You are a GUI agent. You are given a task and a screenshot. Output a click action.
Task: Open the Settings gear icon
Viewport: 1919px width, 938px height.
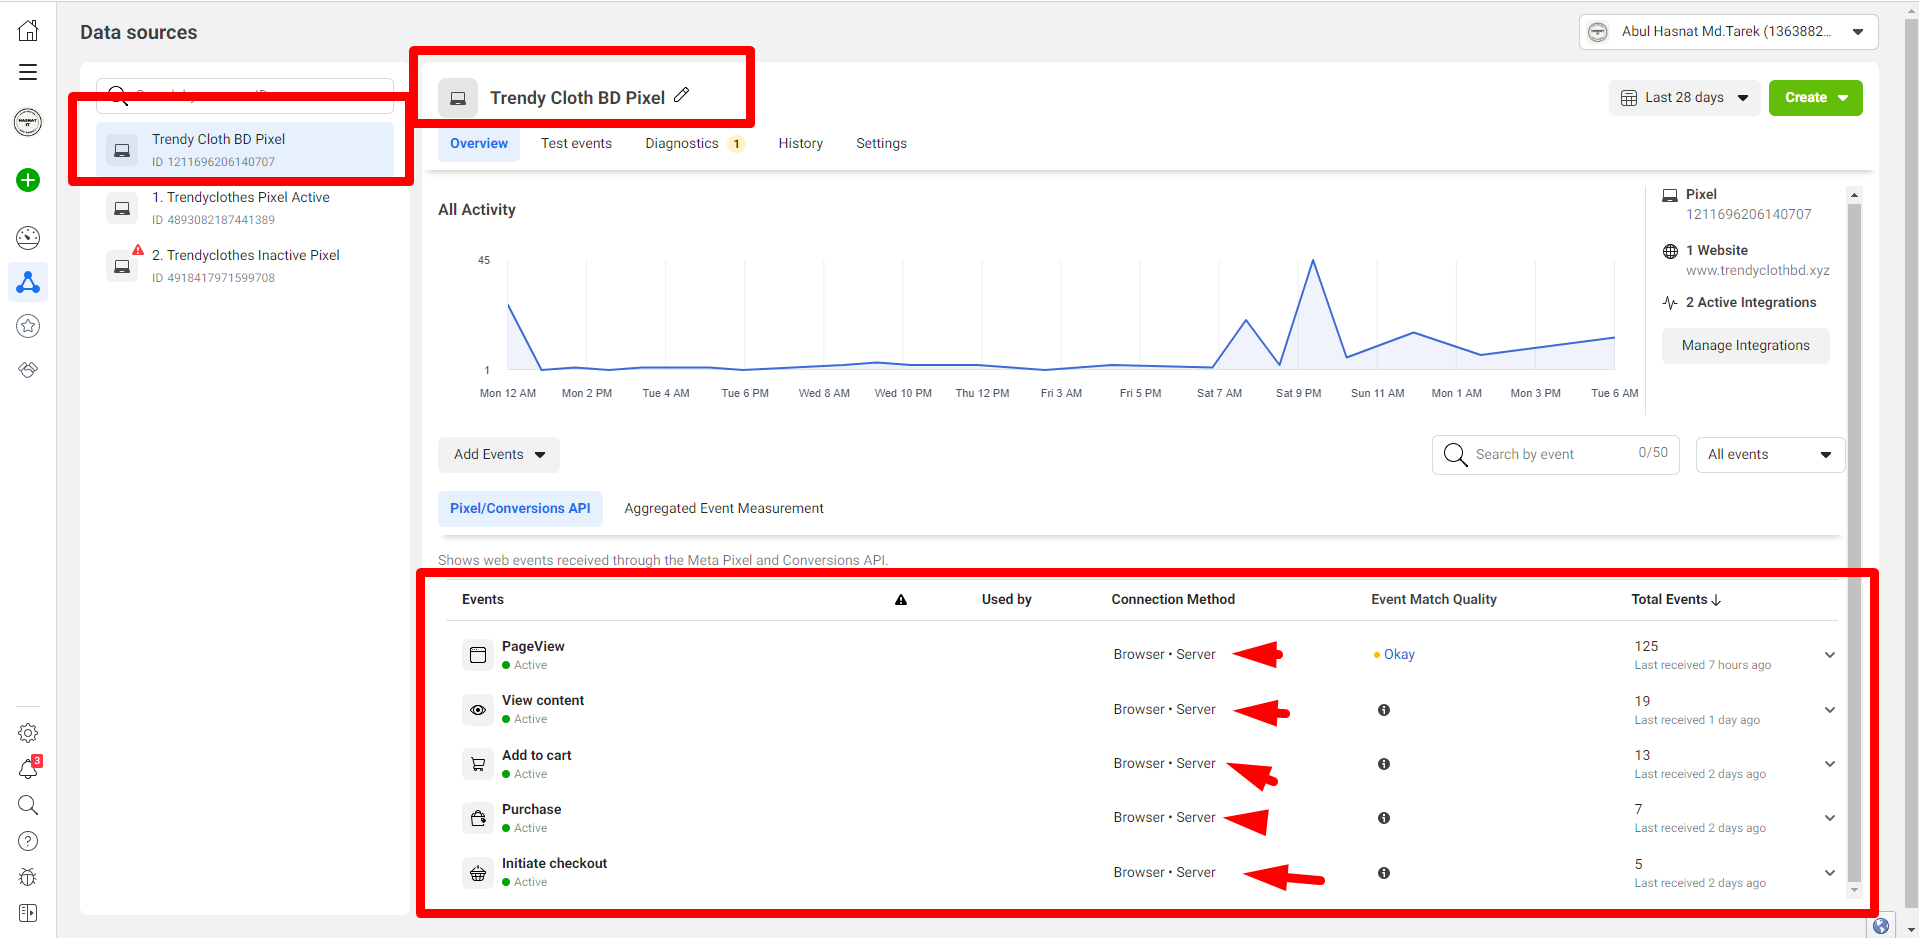point(27,732)
